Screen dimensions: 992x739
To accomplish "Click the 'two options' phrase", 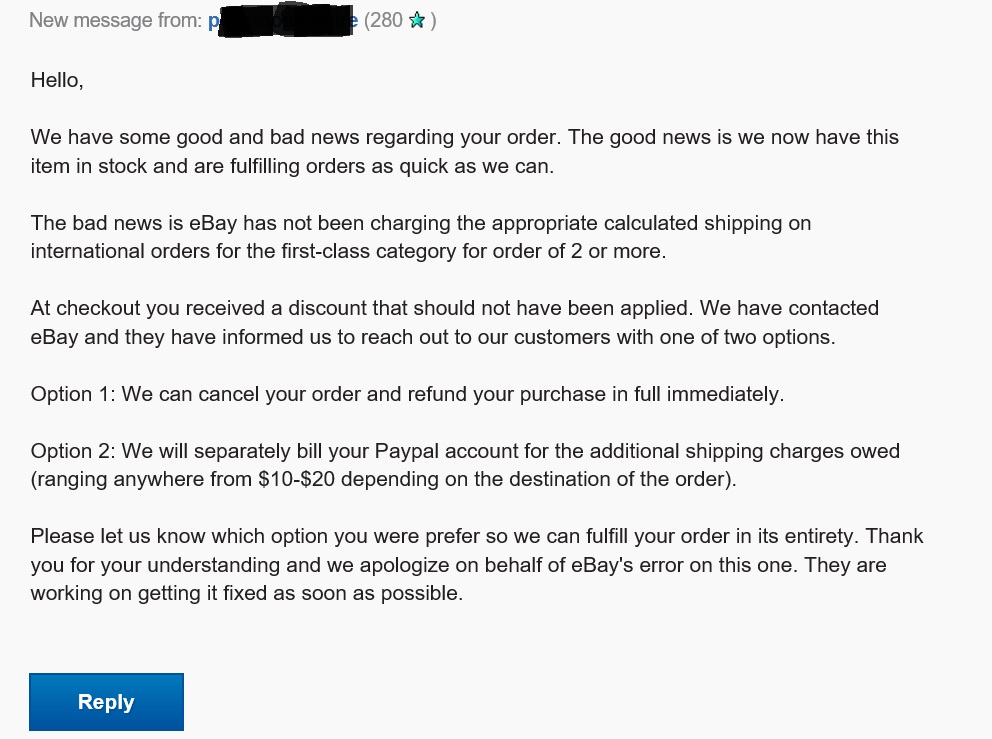I will click(x=778, y=337).
